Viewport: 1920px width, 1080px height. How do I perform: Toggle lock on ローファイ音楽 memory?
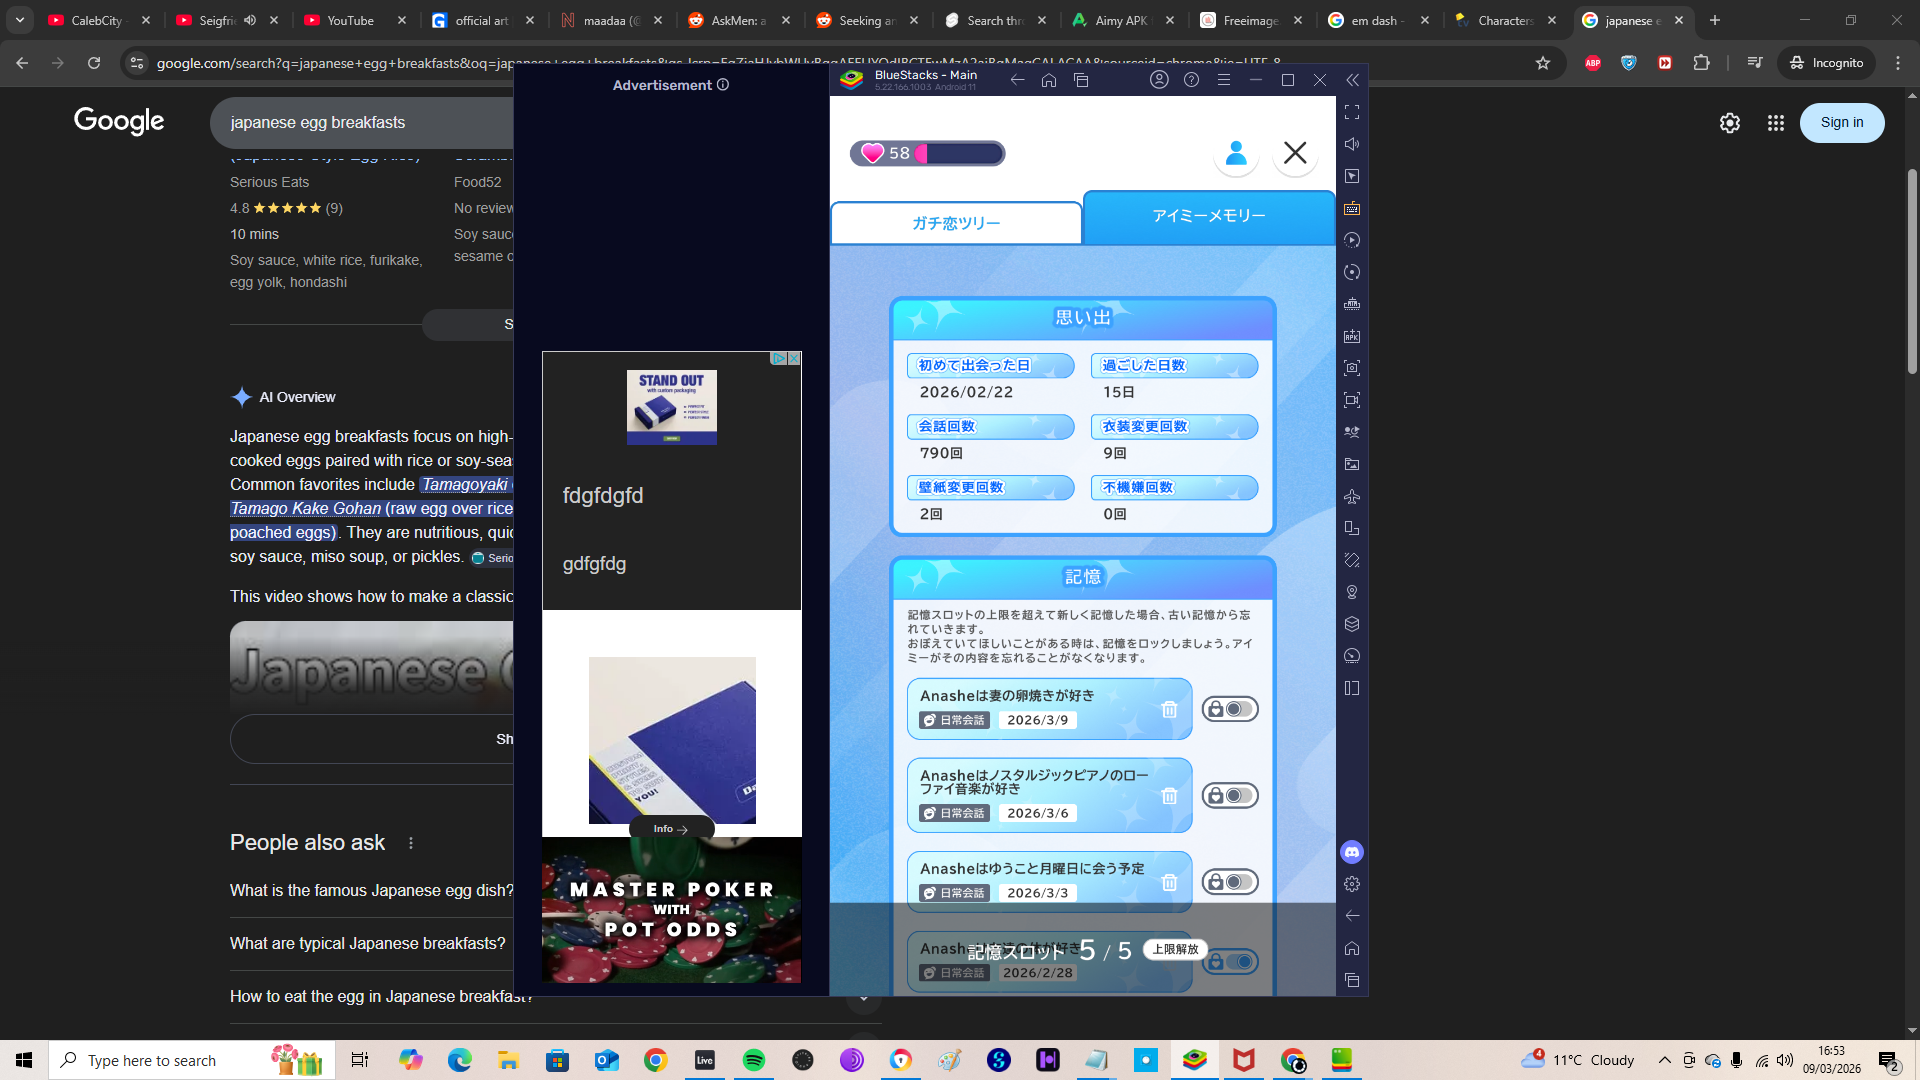1229,796
